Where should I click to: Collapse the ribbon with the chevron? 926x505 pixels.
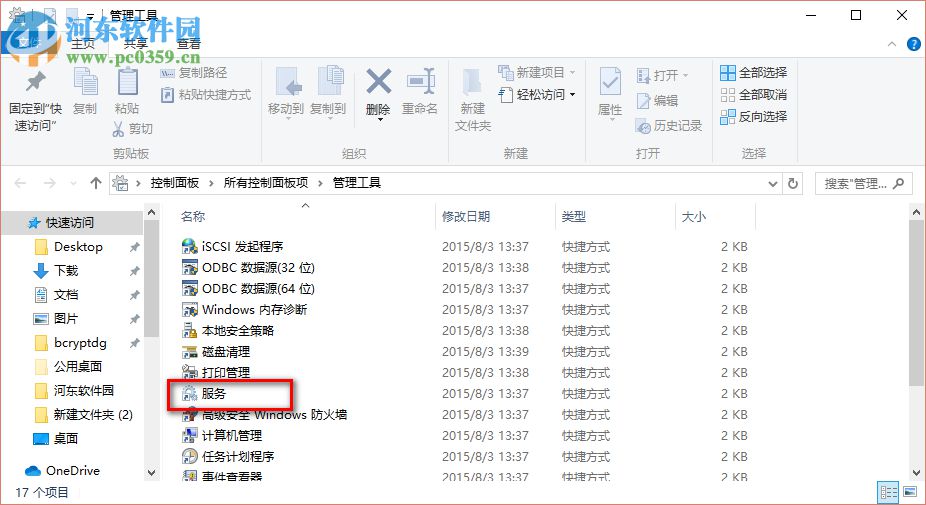[892, 44]
